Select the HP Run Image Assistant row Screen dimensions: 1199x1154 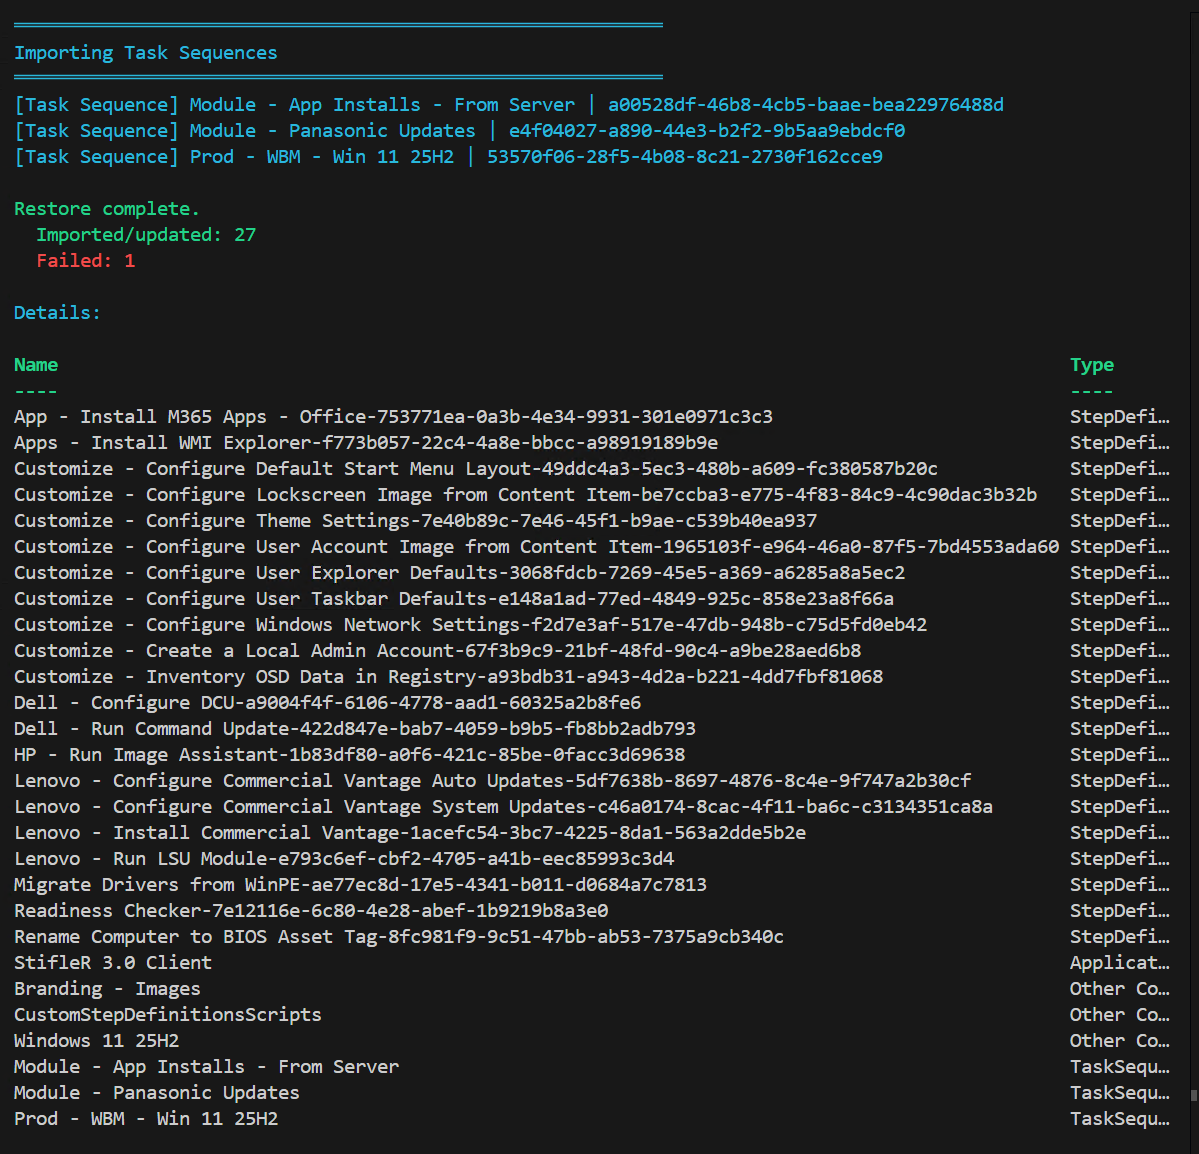pos(349,755)
